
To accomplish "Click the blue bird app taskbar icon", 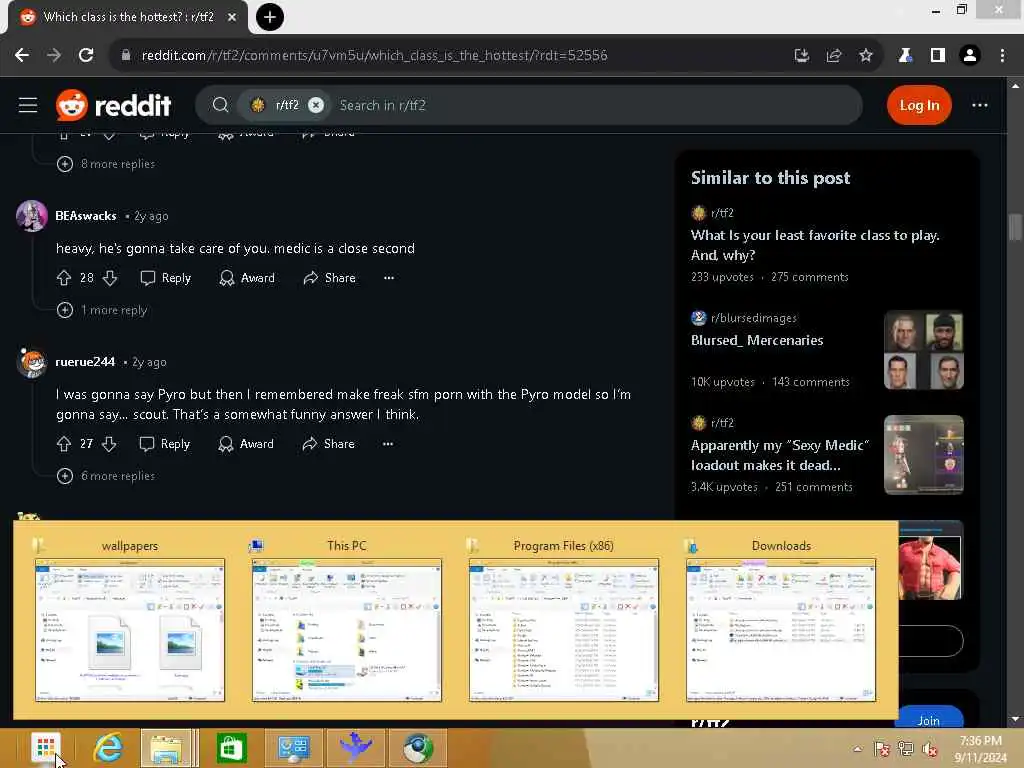I will click(355, 748).
